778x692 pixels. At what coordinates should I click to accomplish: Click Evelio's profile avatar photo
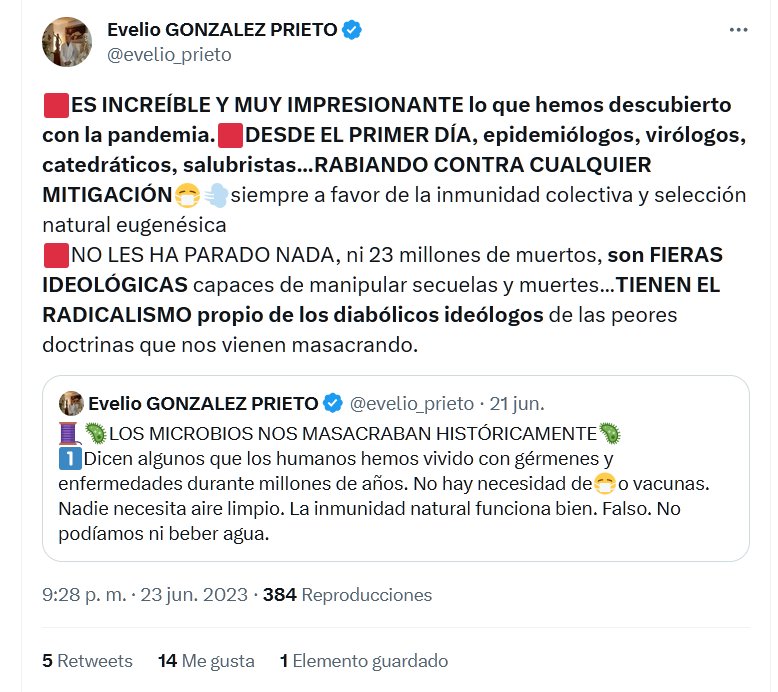click(x=67, y=42)
